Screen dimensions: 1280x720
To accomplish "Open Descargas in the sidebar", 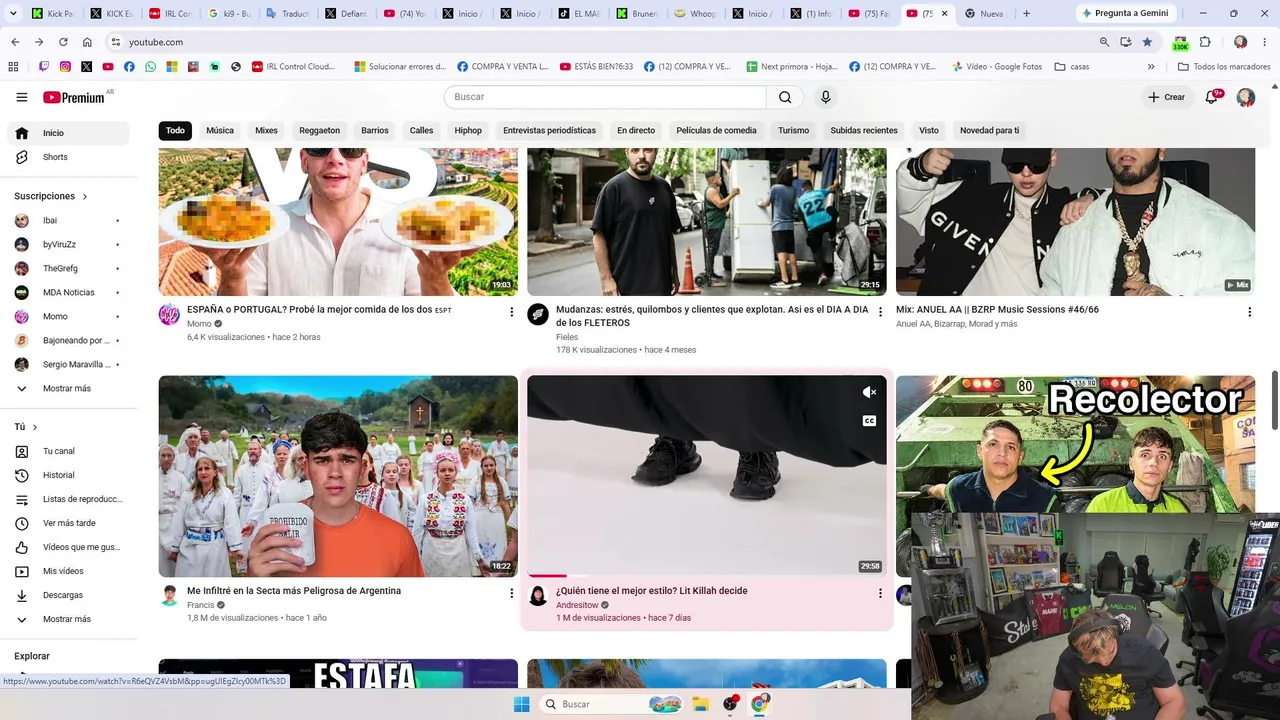I will coord(68,595).
